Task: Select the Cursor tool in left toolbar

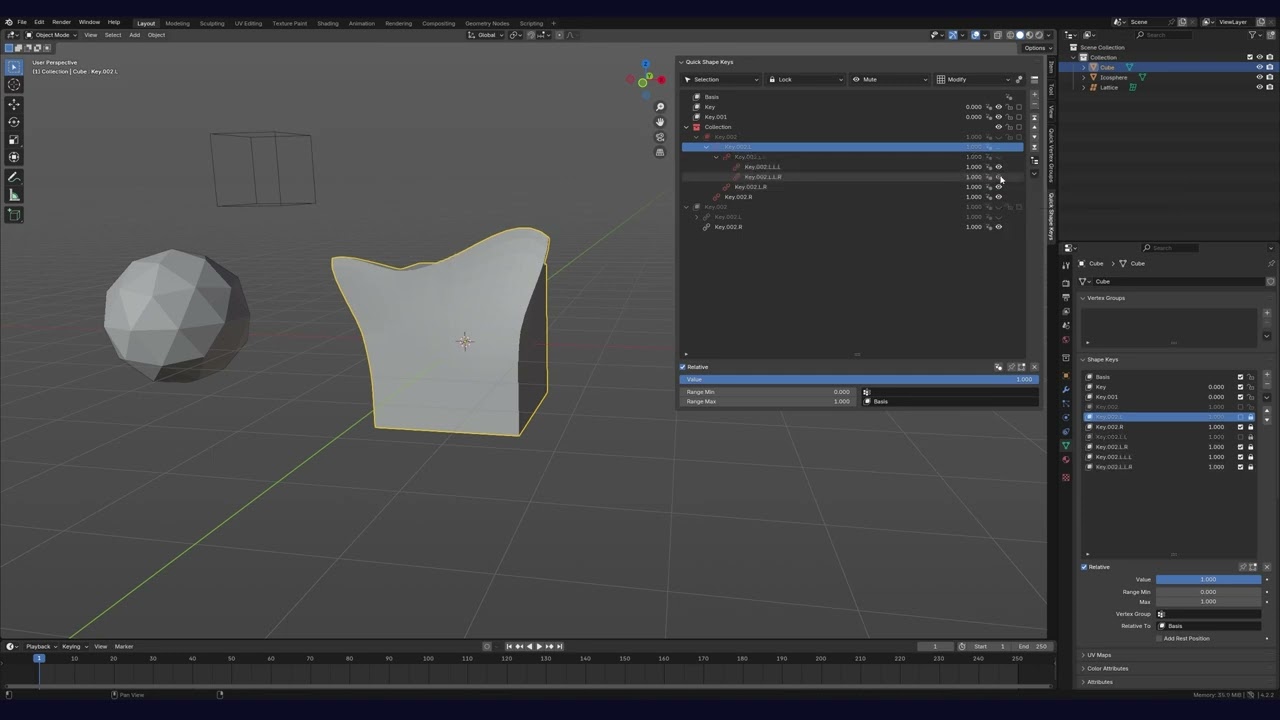Action: pyautogui.click(x=14, y=85)
